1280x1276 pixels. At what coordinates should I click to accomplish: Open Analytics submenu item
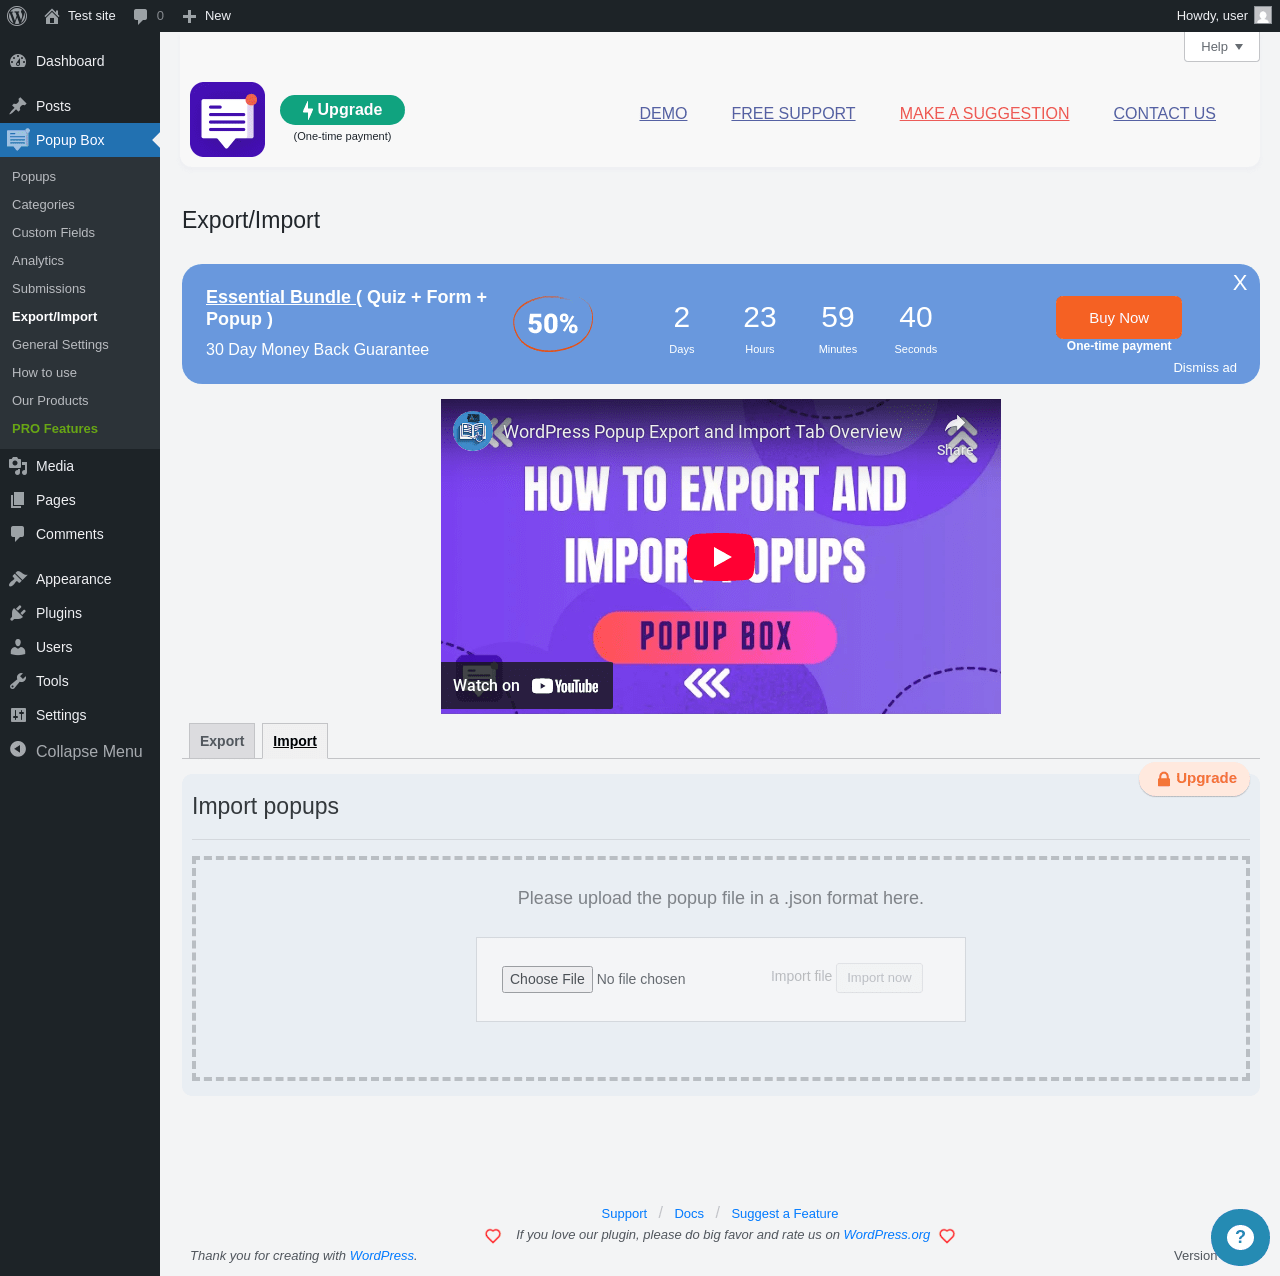pyautogui.click(x=38, y=261)
